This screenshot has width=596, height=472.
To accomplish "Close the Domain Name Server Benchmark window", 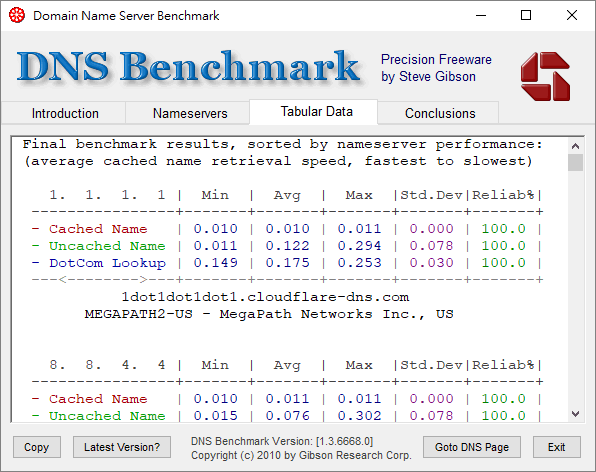I will coord(572,16).
